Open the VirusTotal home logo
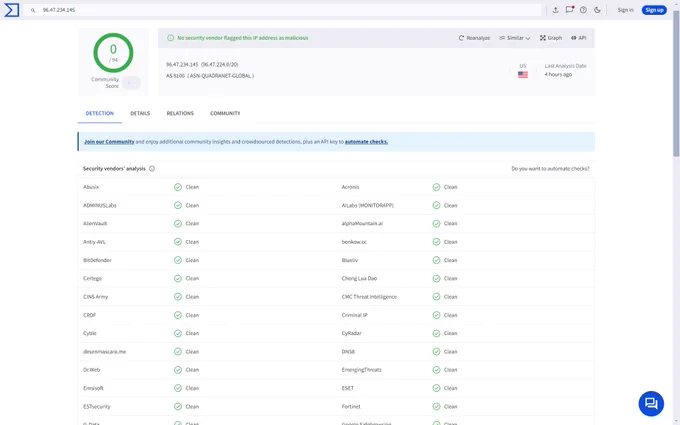The width and height of the screenshot is (680, 425). tap(12, 10)
